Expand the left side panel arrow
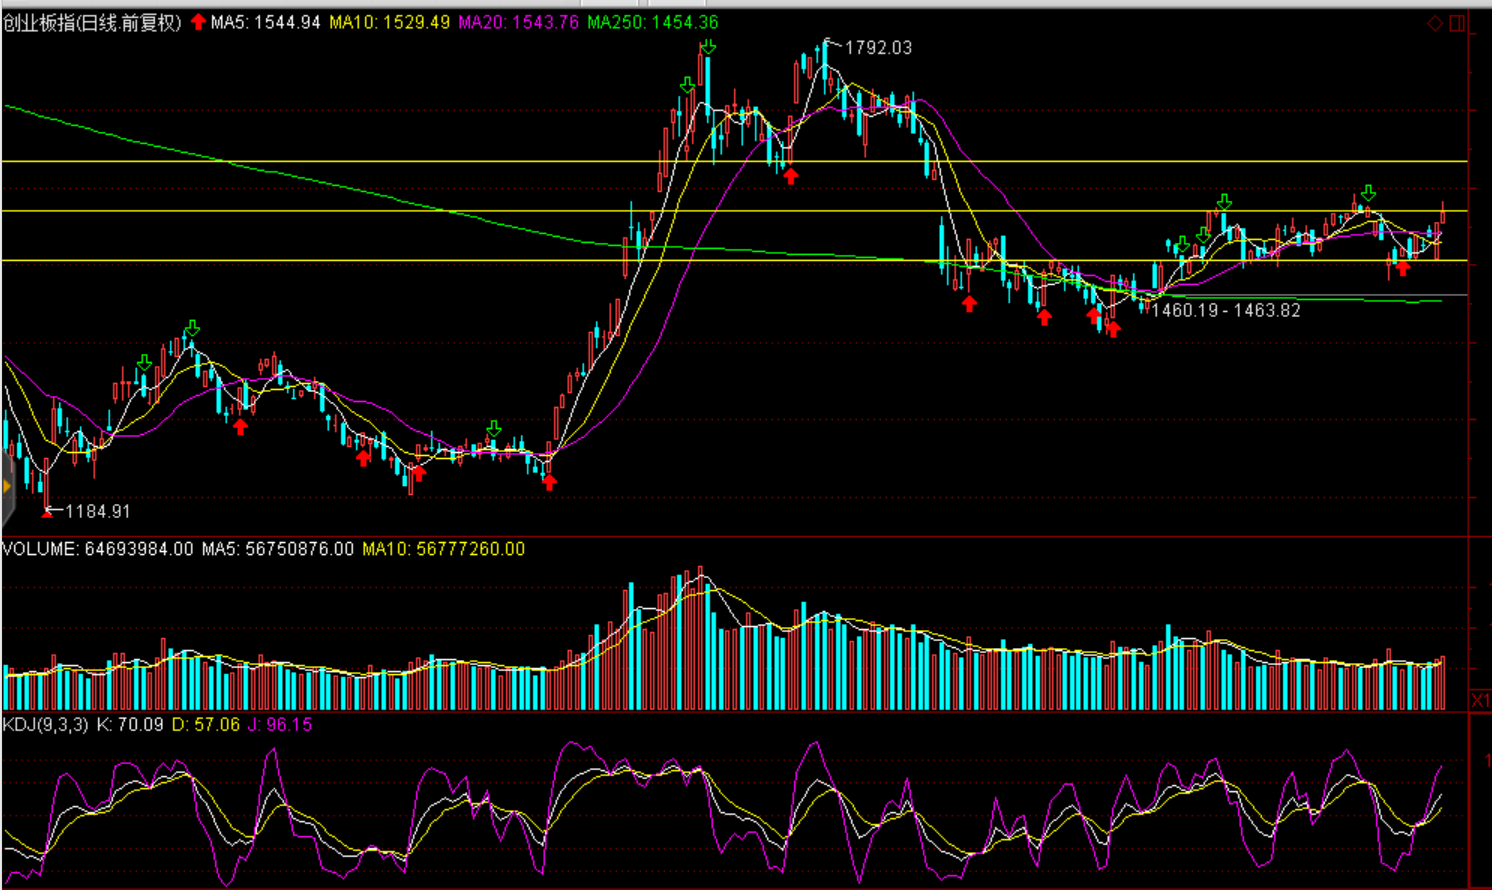Image resolution: width=1492 pixels, height=890 pixels. [x=6, y=487]
